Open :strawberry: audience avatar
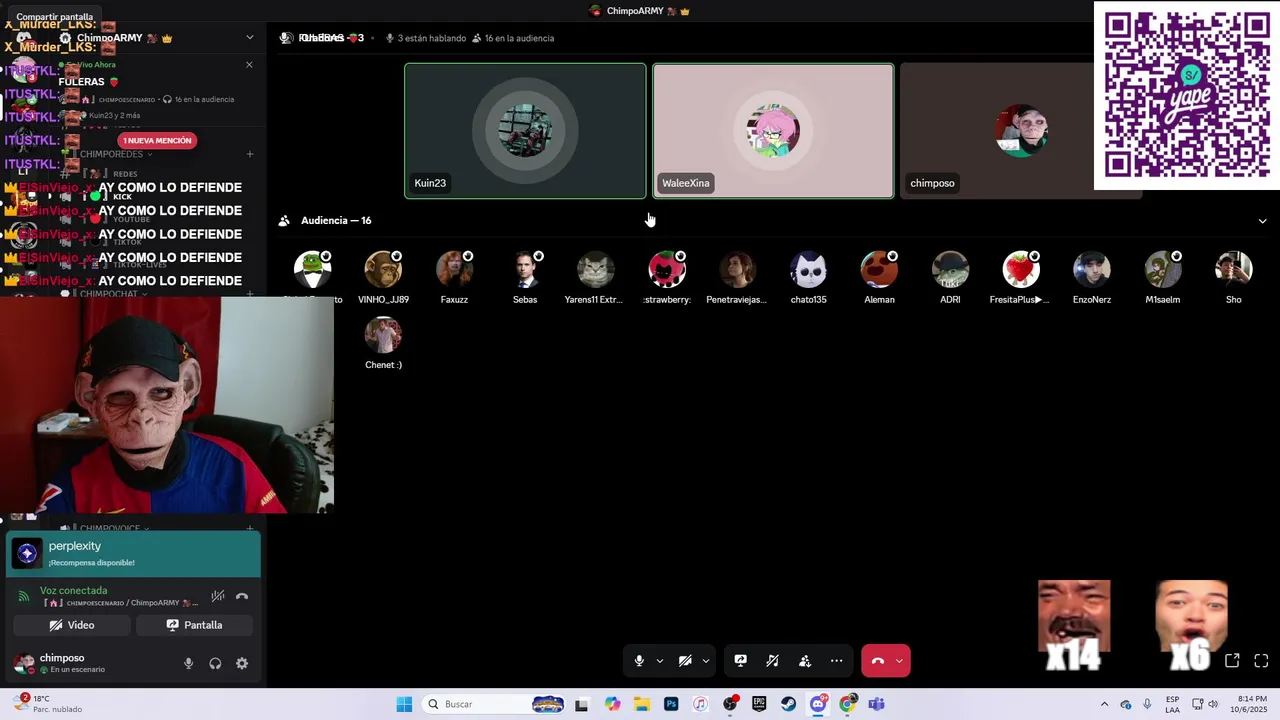This screenshot has width=1280, height=720. [667, 269]
